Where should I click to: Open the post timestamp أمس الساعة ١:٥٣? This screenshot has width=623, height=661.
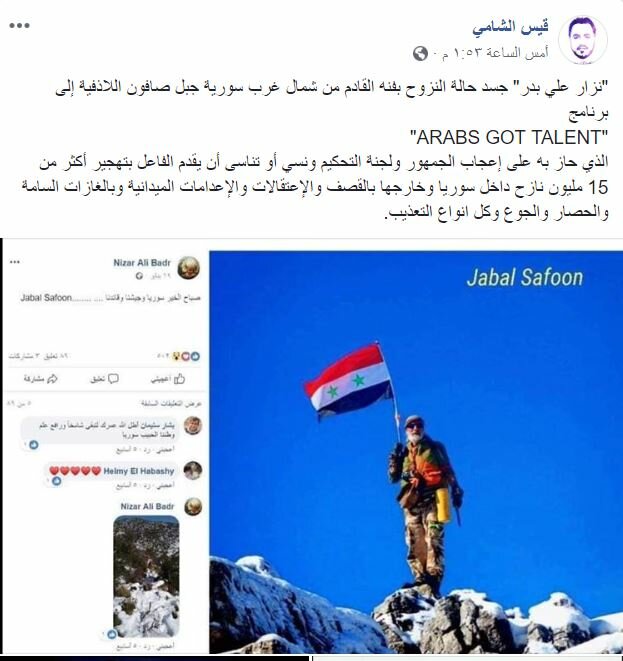click(494, 53)
